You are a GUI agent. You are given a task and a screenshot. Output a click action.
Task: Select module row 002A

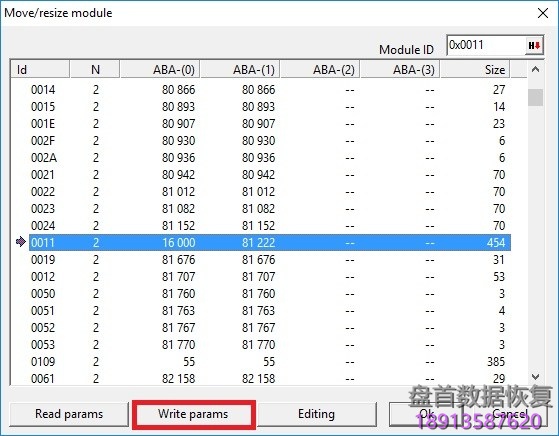(x=270, y=158)
